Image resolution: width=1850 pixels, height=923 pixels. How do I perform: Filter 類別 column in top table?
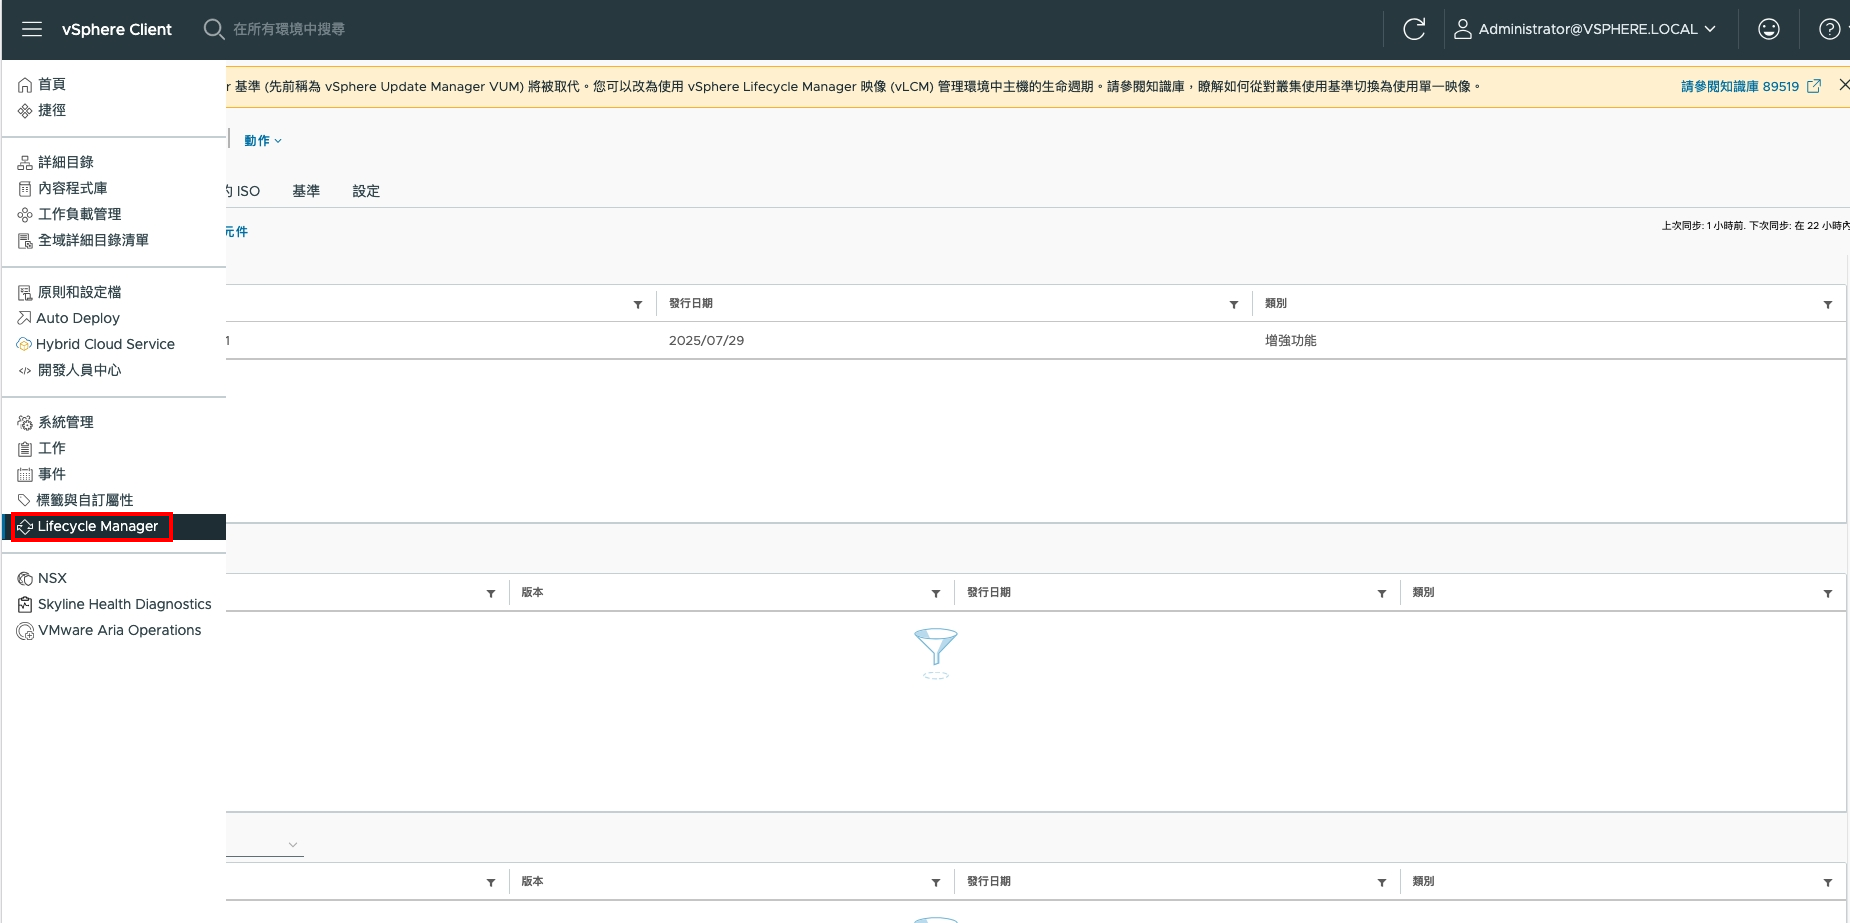(1828, 304)
